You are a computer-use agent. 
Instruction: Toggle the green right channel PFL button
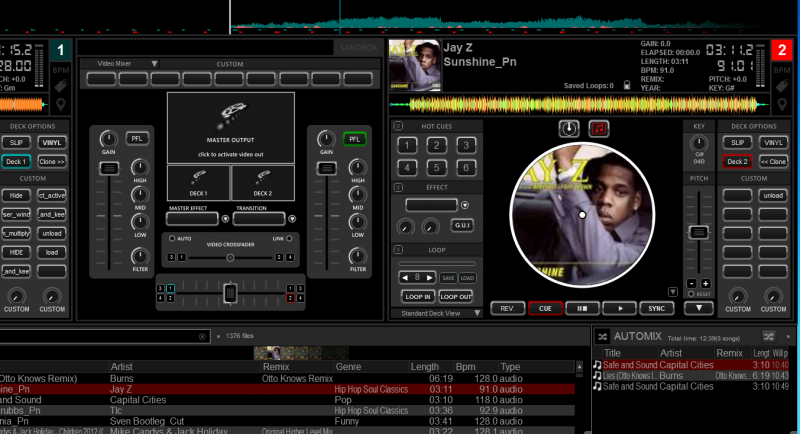pos(355,139)
